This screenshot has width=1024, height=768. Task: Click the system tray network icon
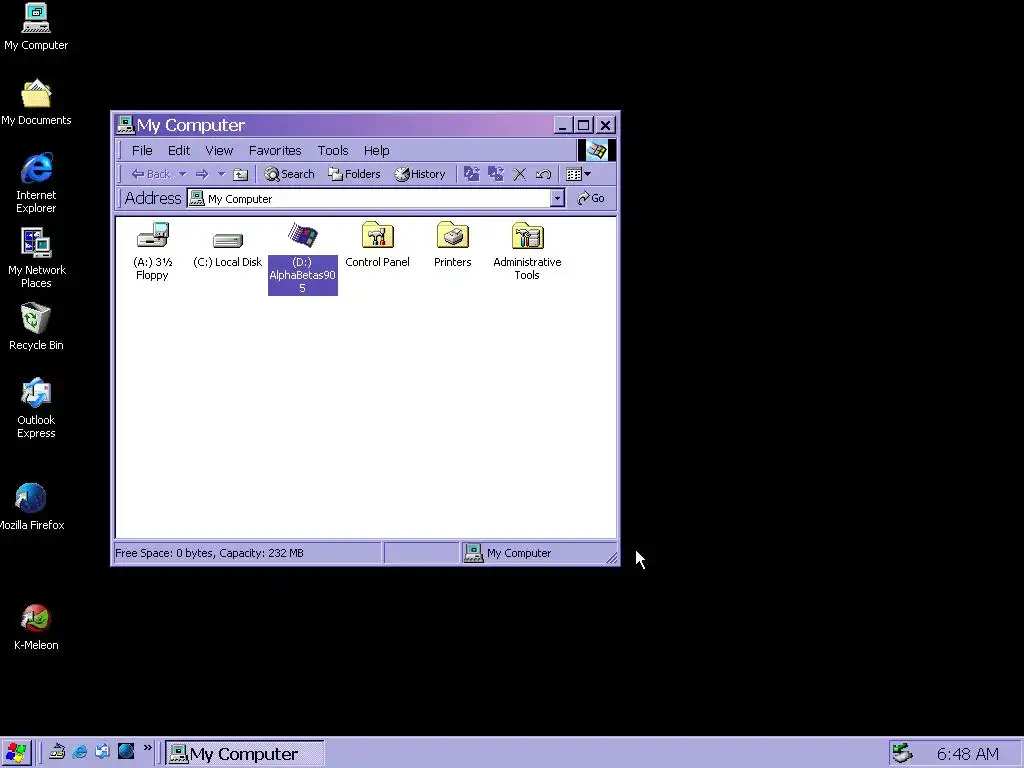(903, 753)
